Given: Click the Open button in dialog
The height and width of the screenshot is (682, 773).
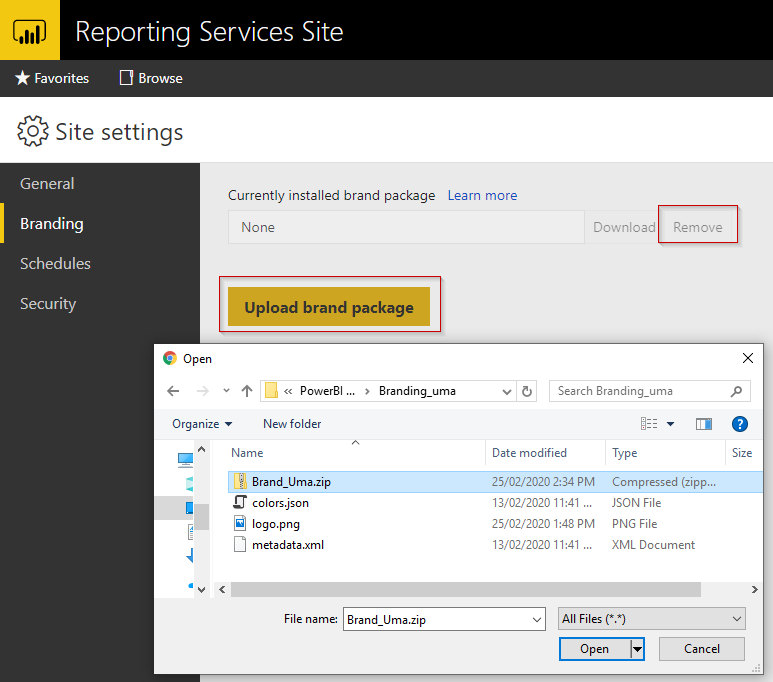Looking at the screenshot, I should coord(595,649).
